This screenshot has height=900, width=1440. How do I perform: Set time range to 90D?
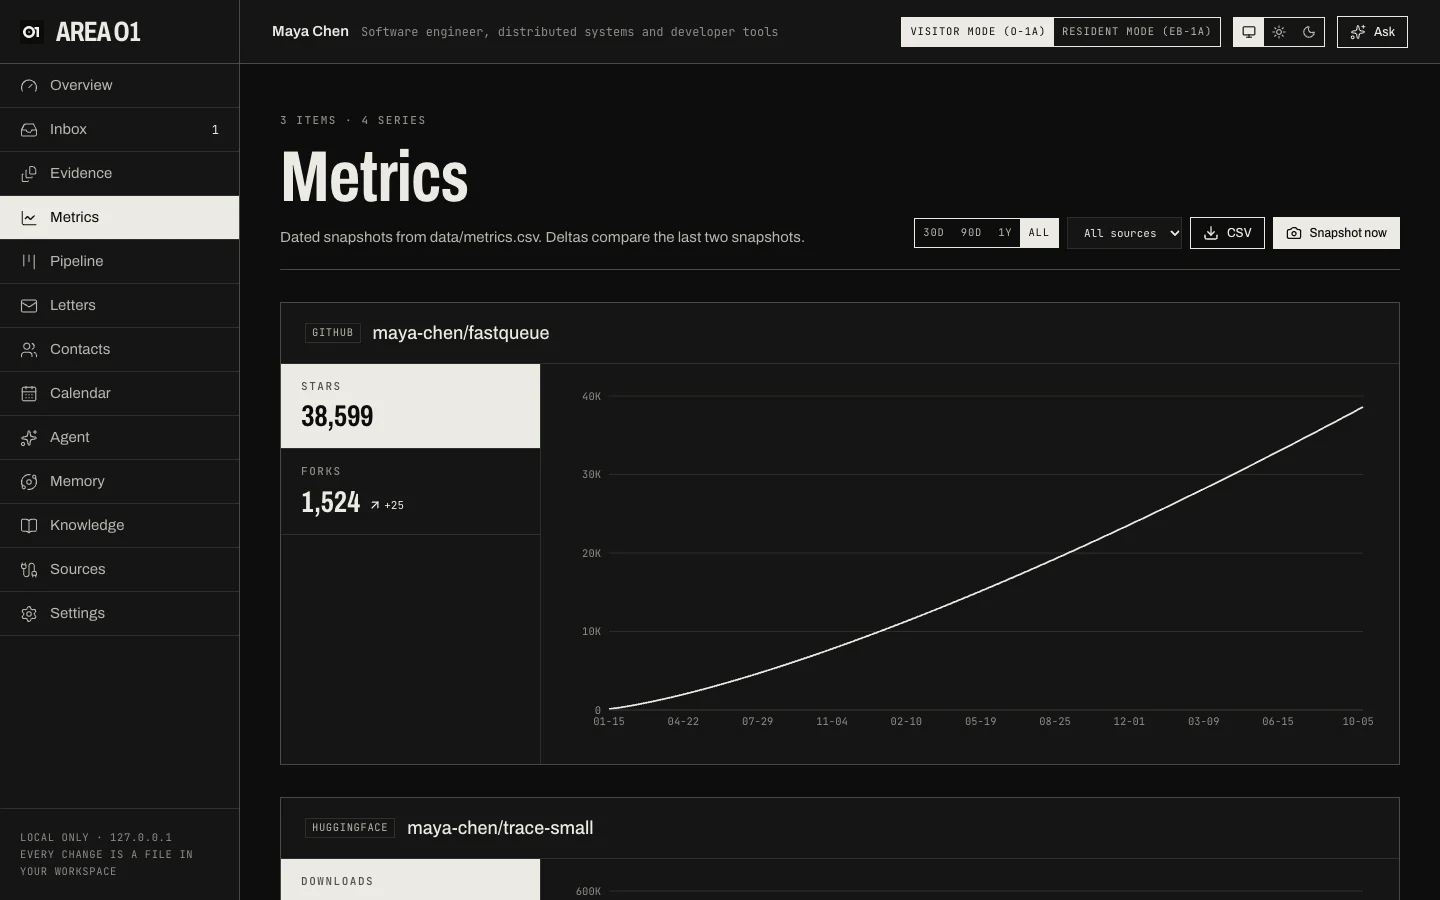(x=971, y=233)
